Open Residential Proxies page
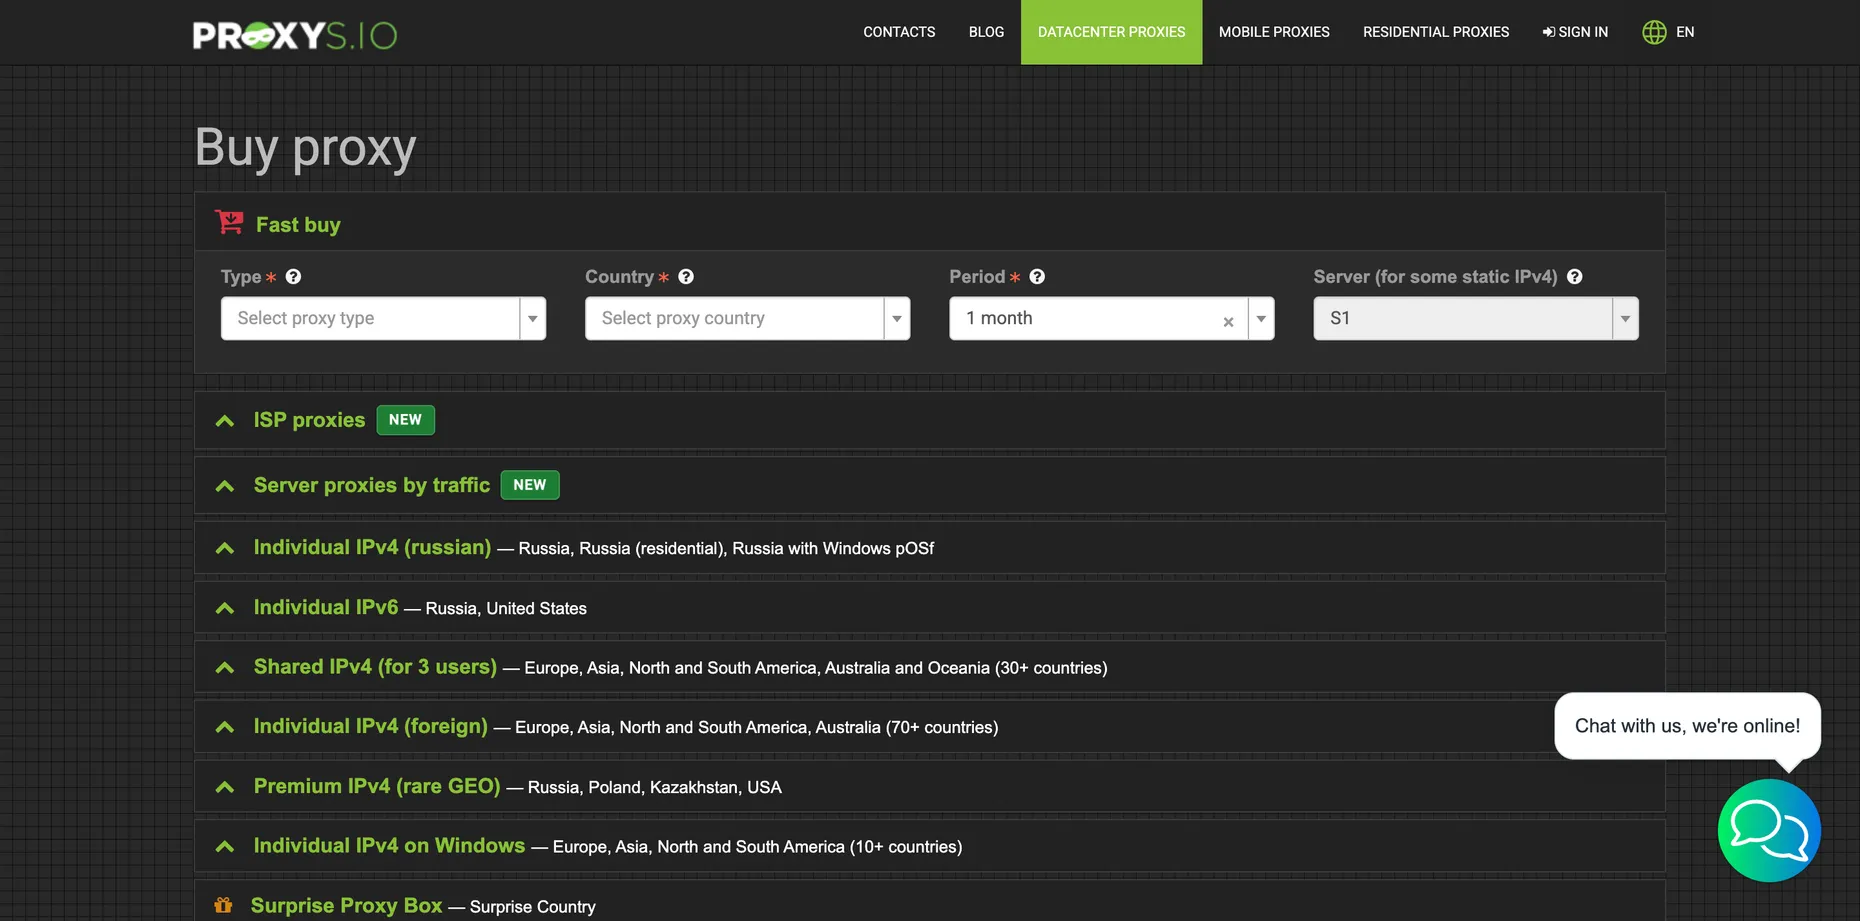This screenshot has height=921, width=1860. point(1436,32)
